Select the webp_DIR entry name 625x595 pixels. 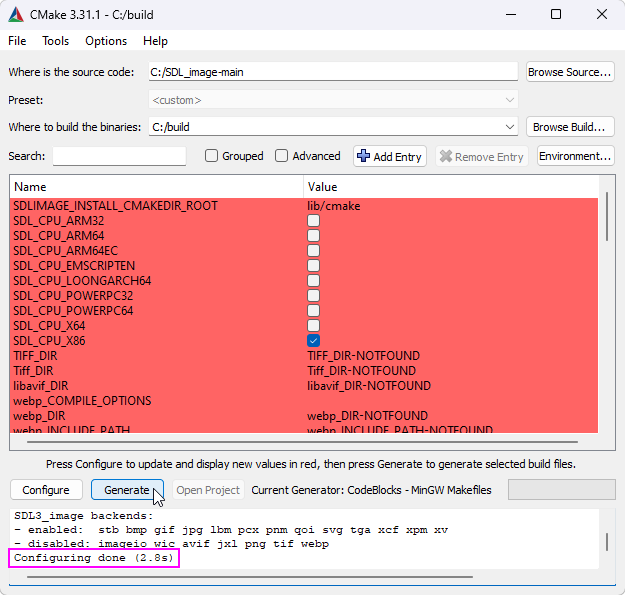pyautogui.click(x=39, y=416)
